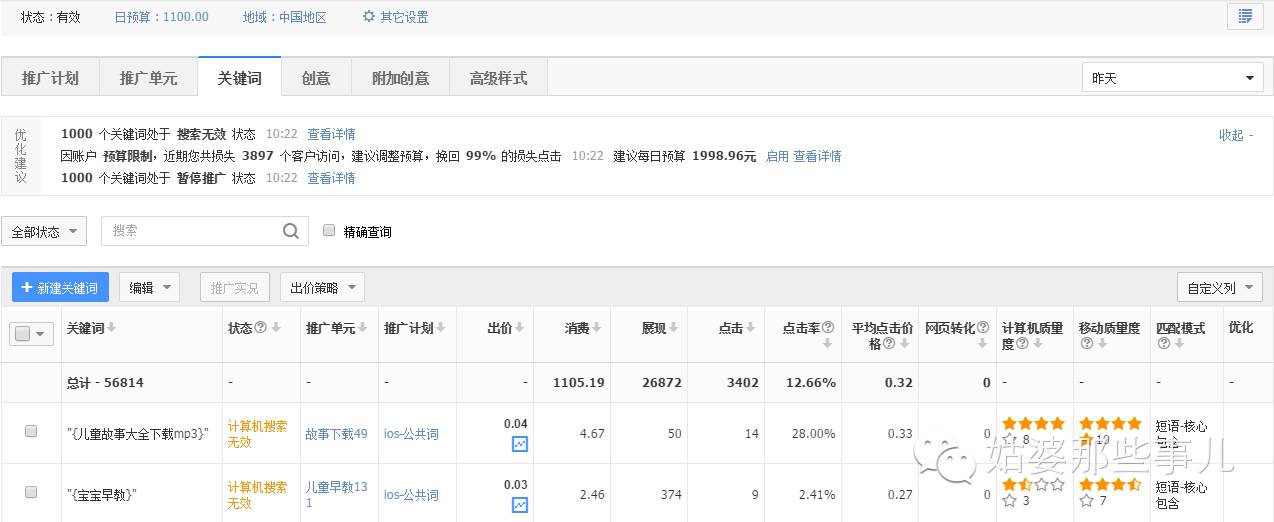The width and height of the screenshot is (1274, 522).
Task: Click the 总计 - 56814 summary cell
Action: [x=105, y=382]
